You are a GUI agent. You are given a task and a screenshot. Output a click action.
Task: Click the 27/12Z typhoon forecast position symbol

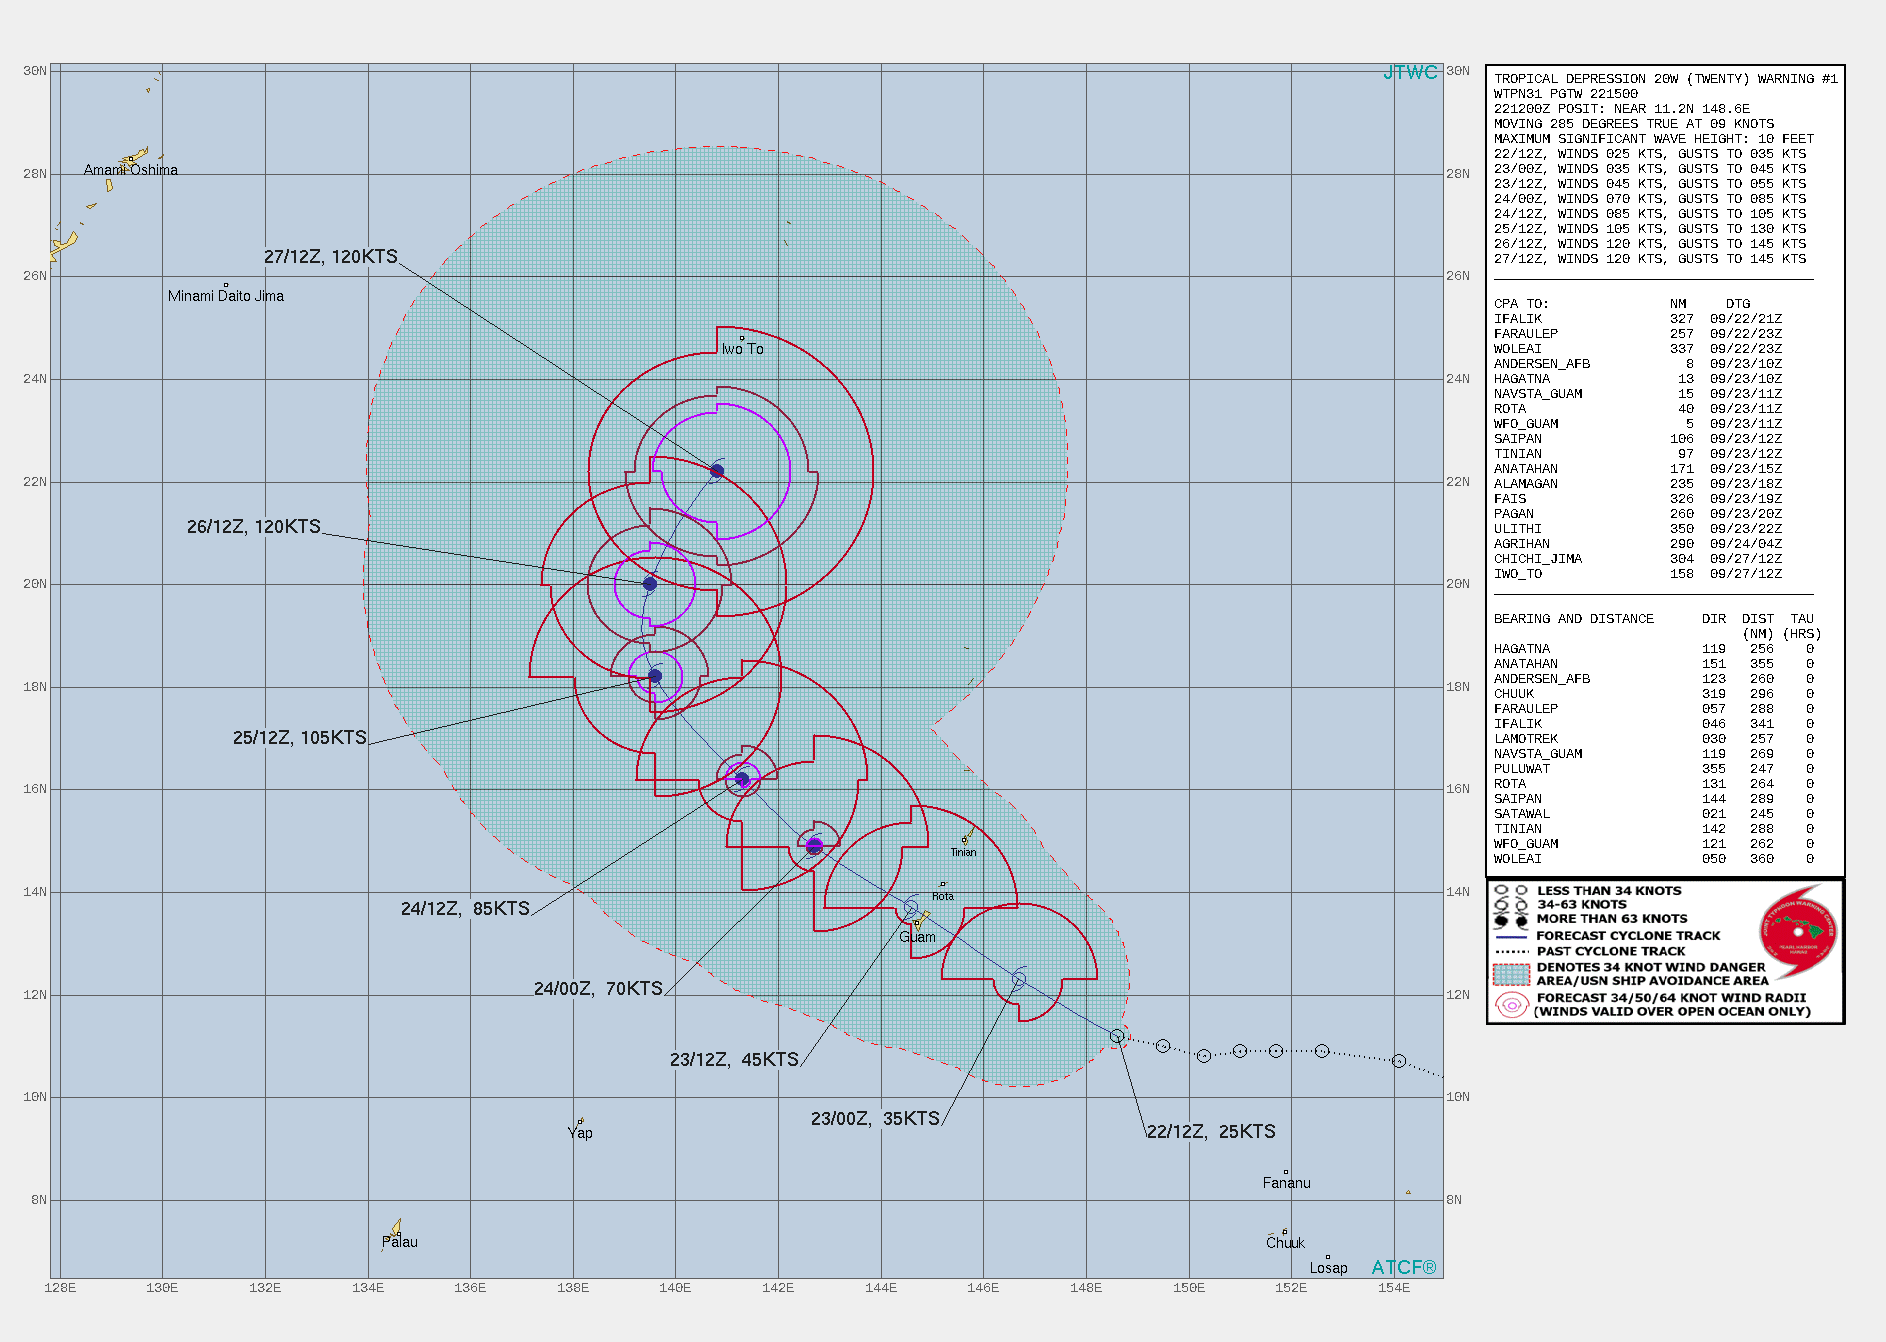[x=717, y=471]
